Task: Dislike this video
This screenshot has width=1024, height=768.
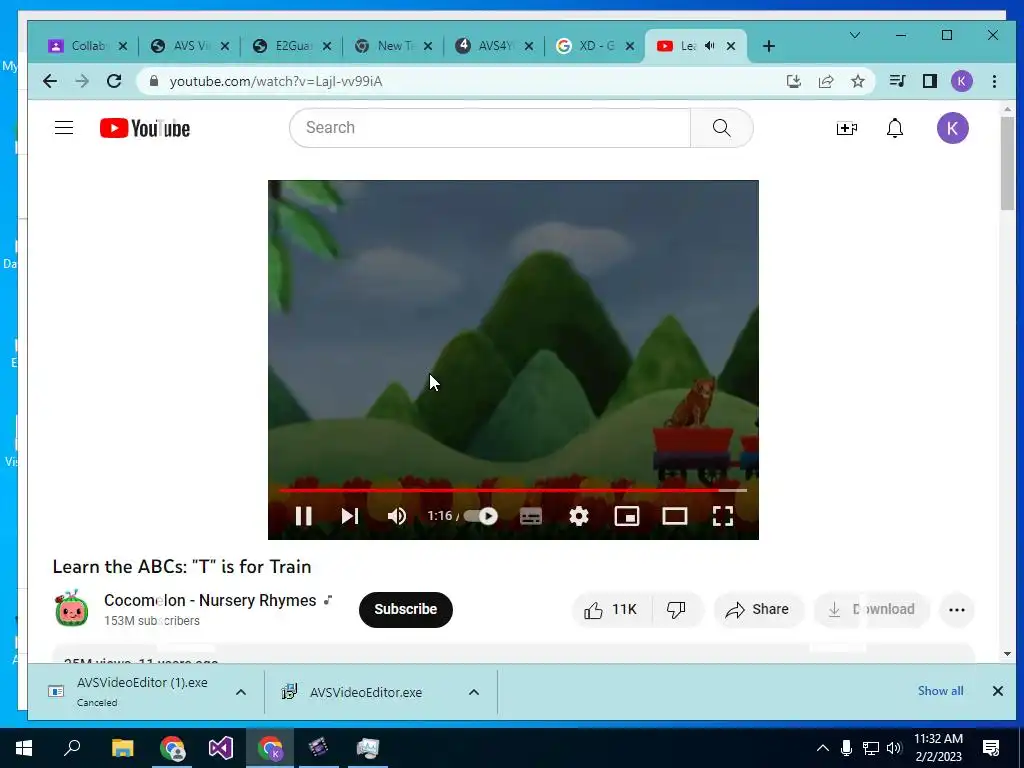Action: [x=677, y=609]
